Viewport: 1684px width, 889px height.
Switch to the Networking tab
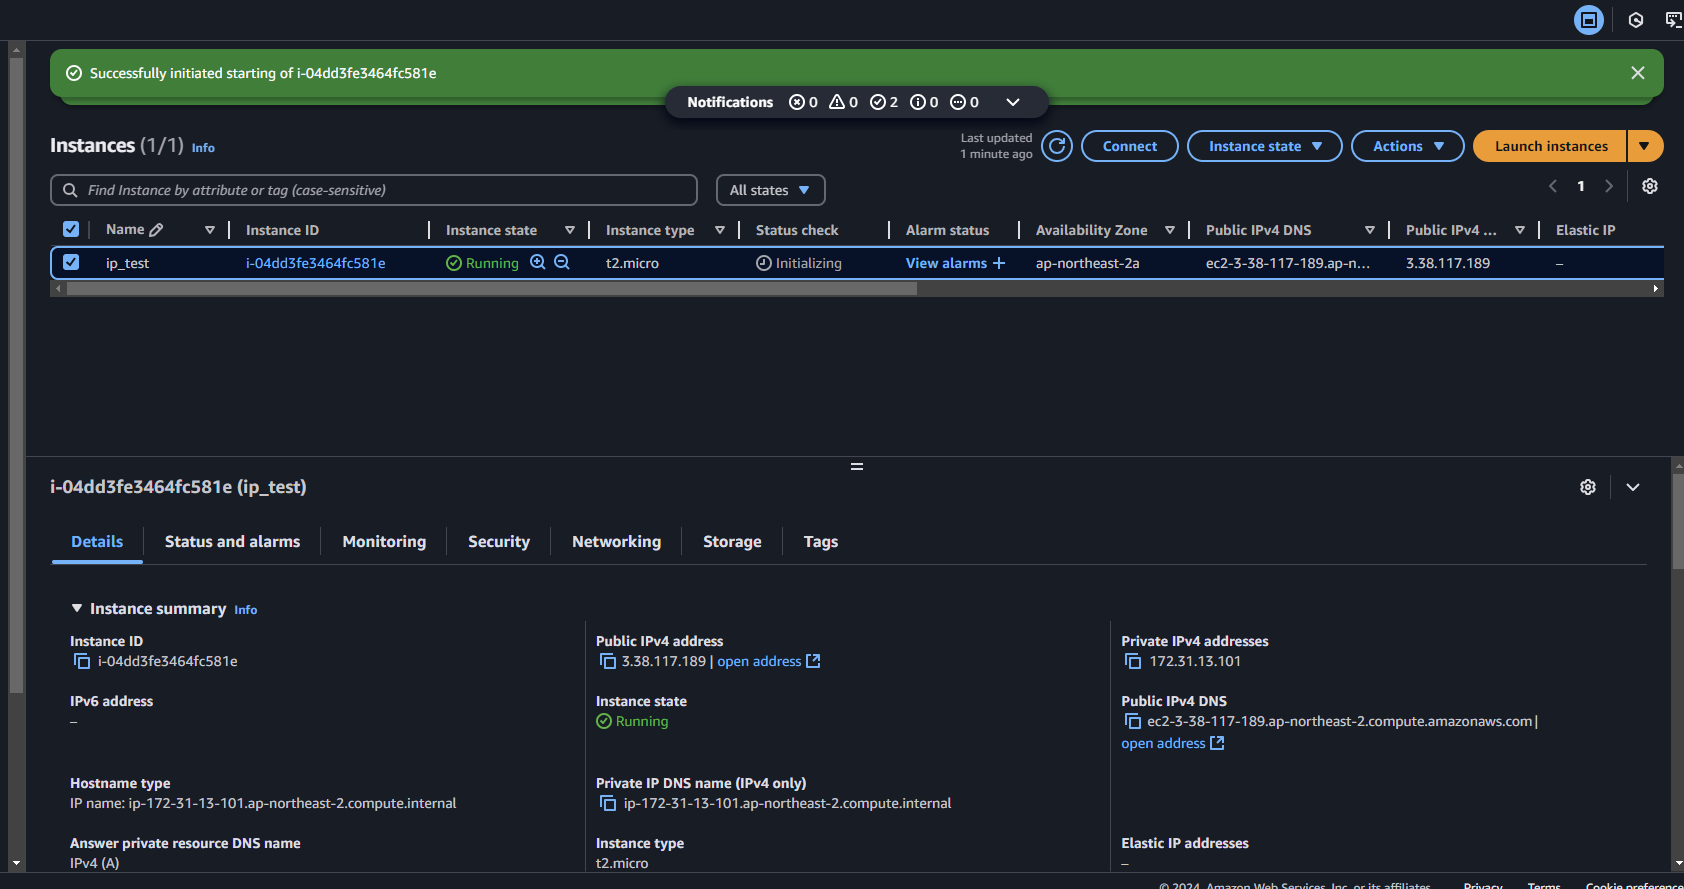pos(616,541)
